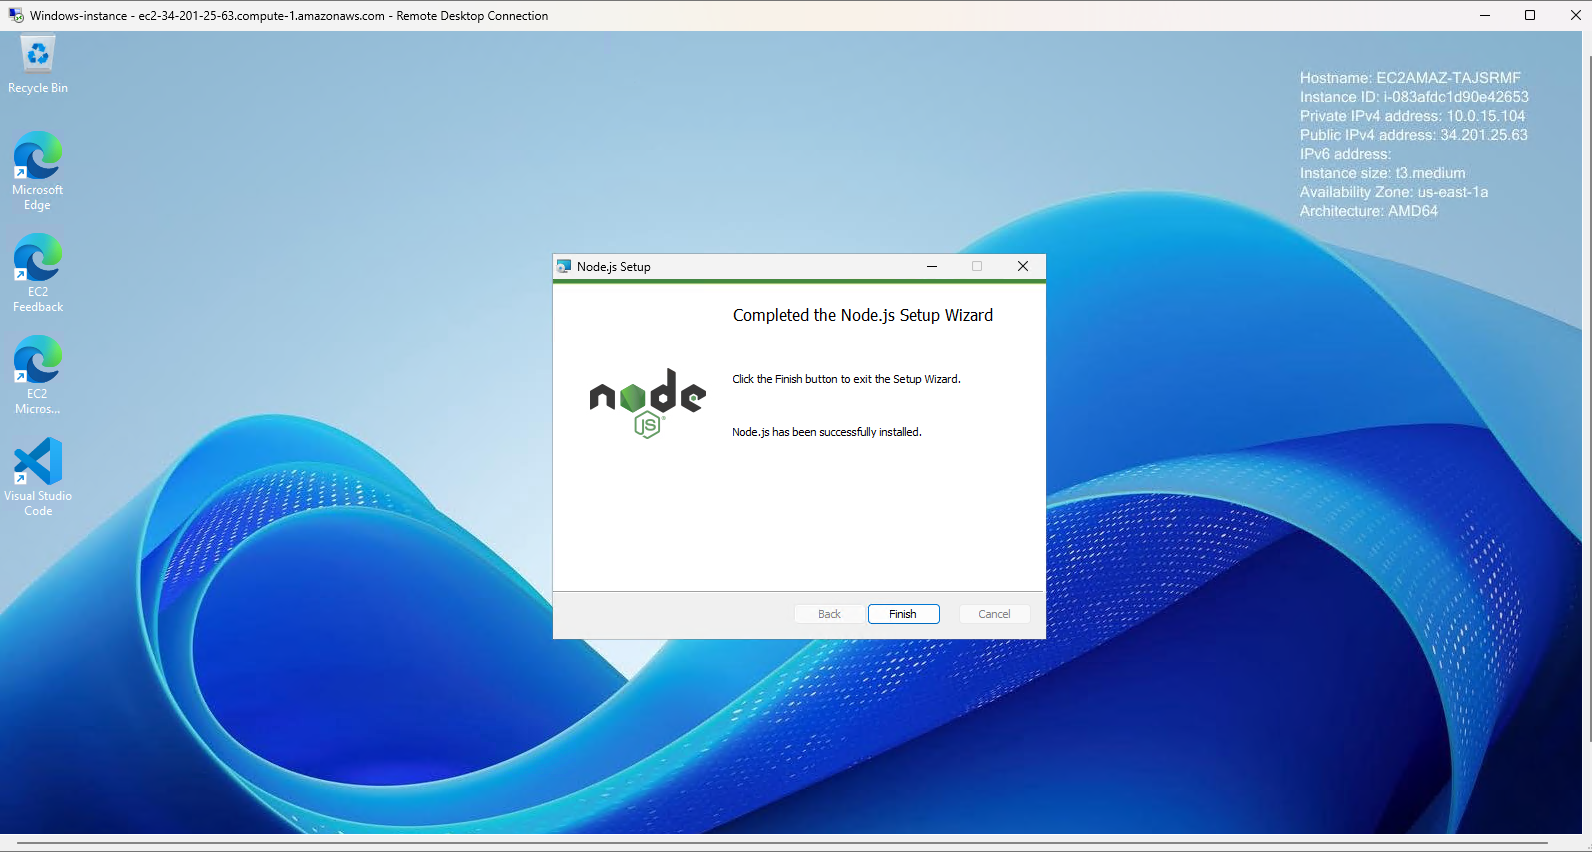This screenshot has width=1592, height=852.
Task: Launch Visual Studio Code from the desktop
Action: (38, 476)
